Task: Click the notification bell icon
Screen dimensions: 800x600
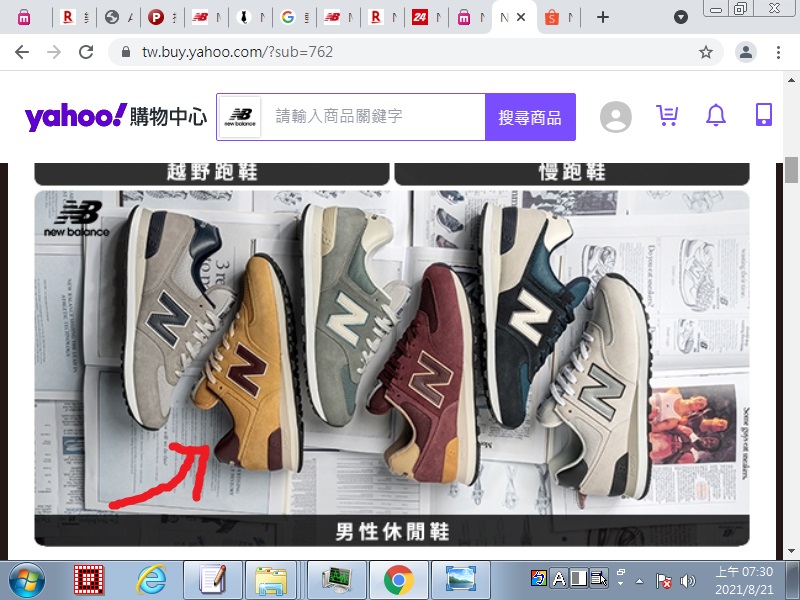Action: click(x=715, y=116)
